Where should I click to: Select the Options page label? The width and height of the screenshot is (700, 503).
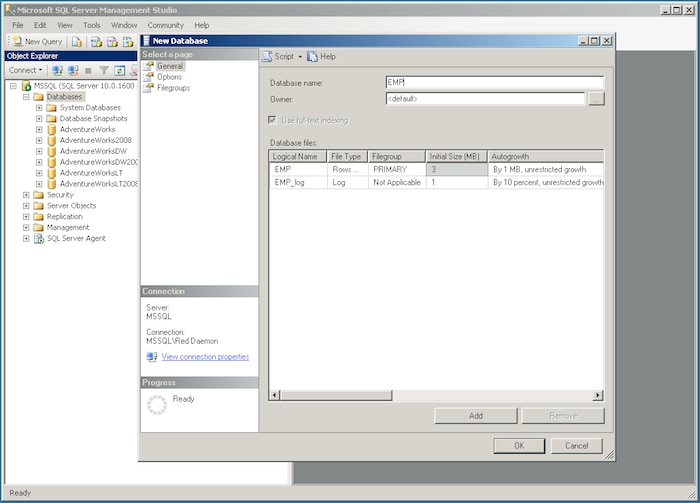pos(169,77)
